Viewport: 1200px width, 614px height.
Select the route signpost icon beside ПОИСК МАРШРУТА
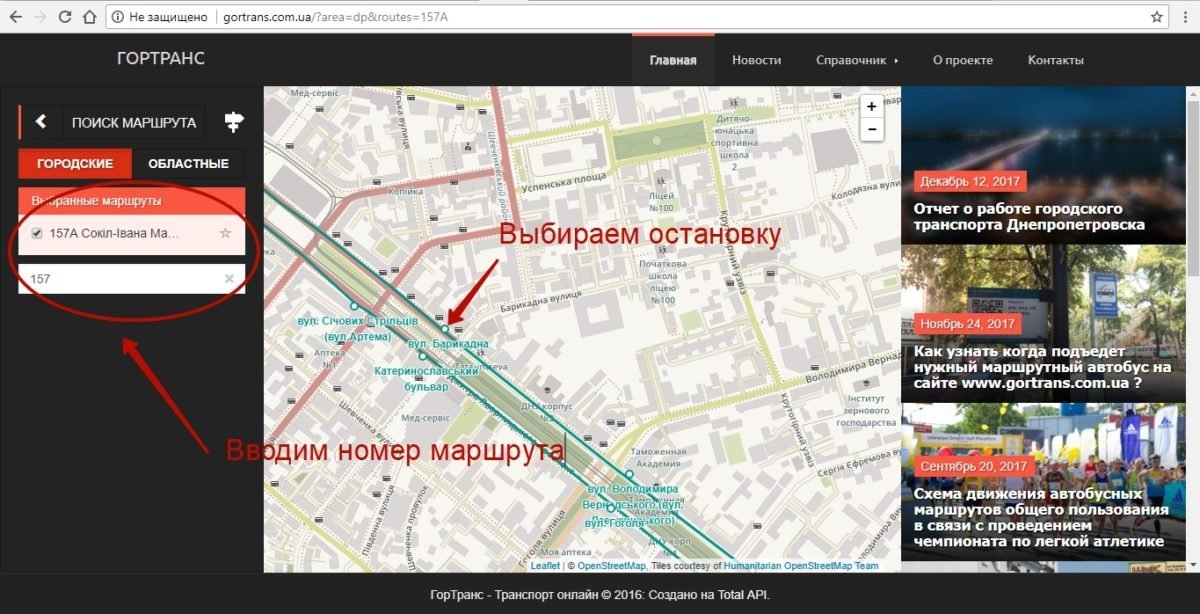(x=233, y=121)
